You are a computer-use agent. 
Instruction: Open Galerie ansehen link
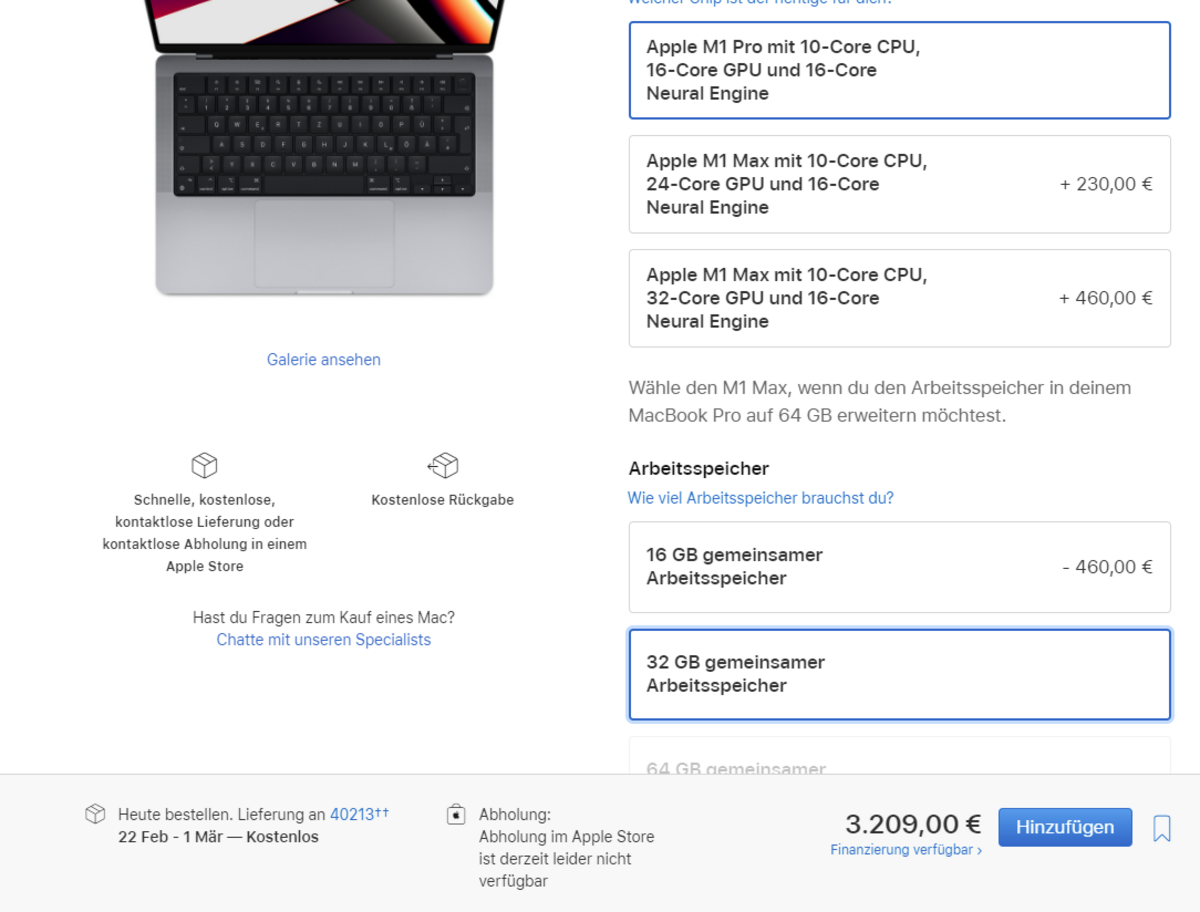(323, 360)
